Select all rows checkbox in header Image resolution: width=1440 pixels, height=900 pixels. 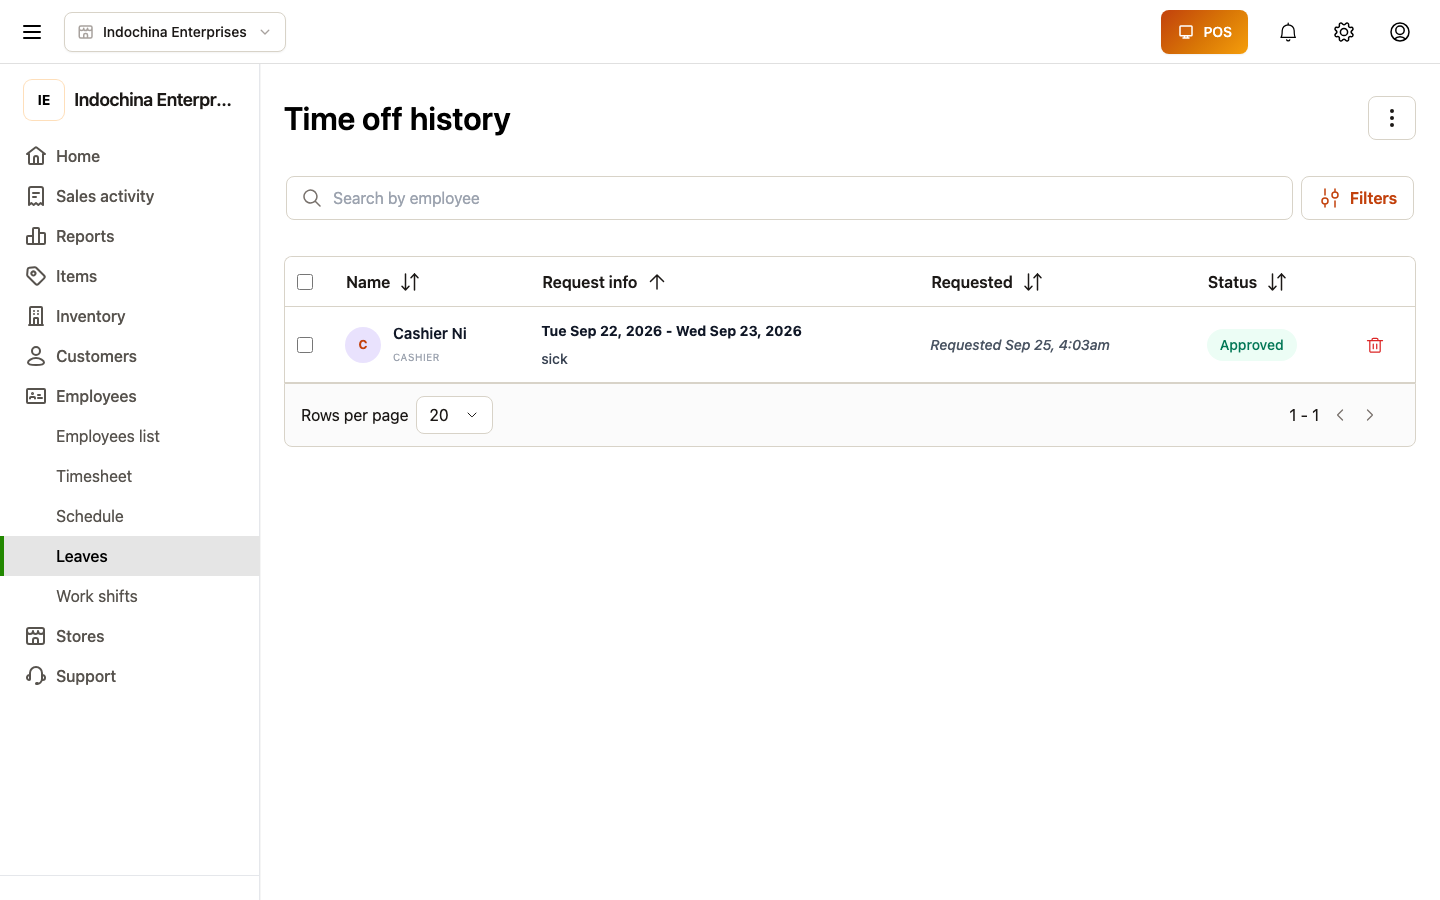pos(305,282)
